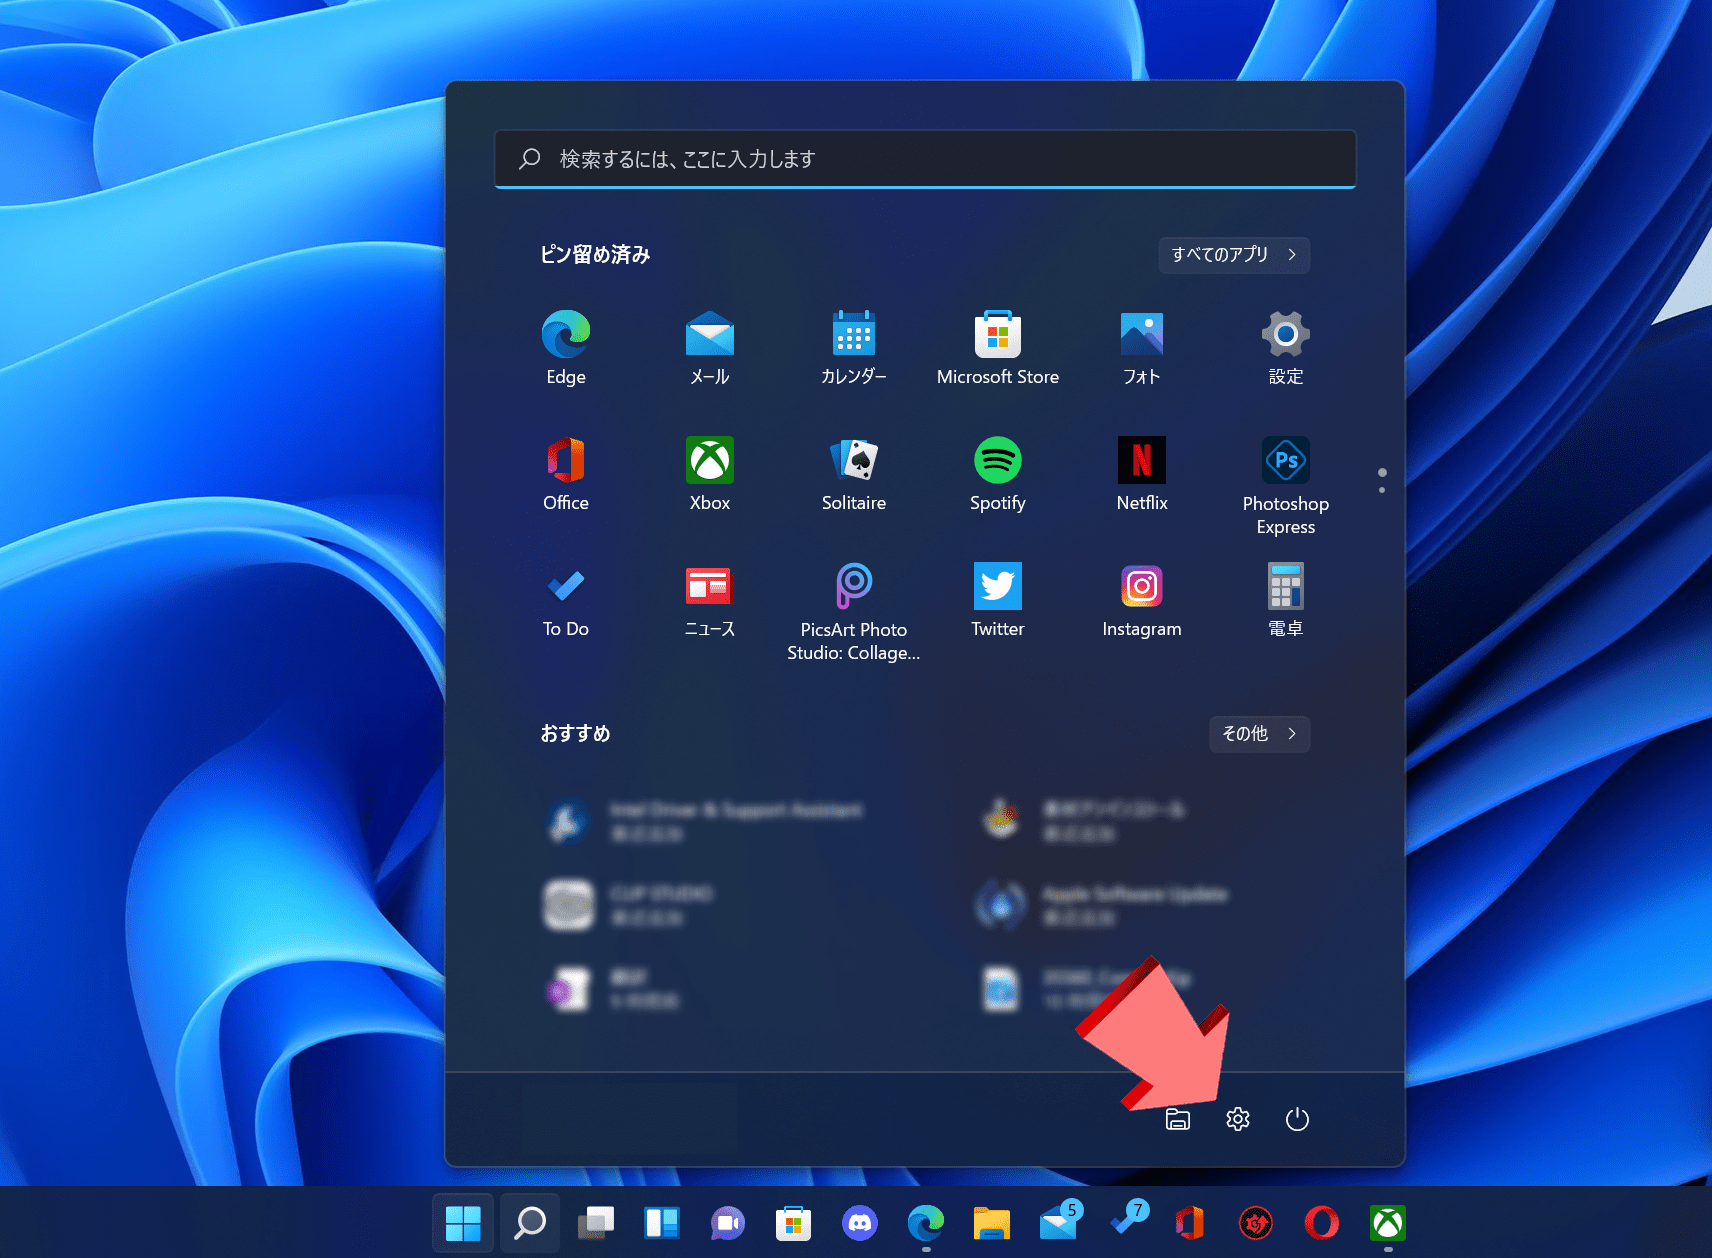Open Discord from the taskbar

tap(860, 1222)
